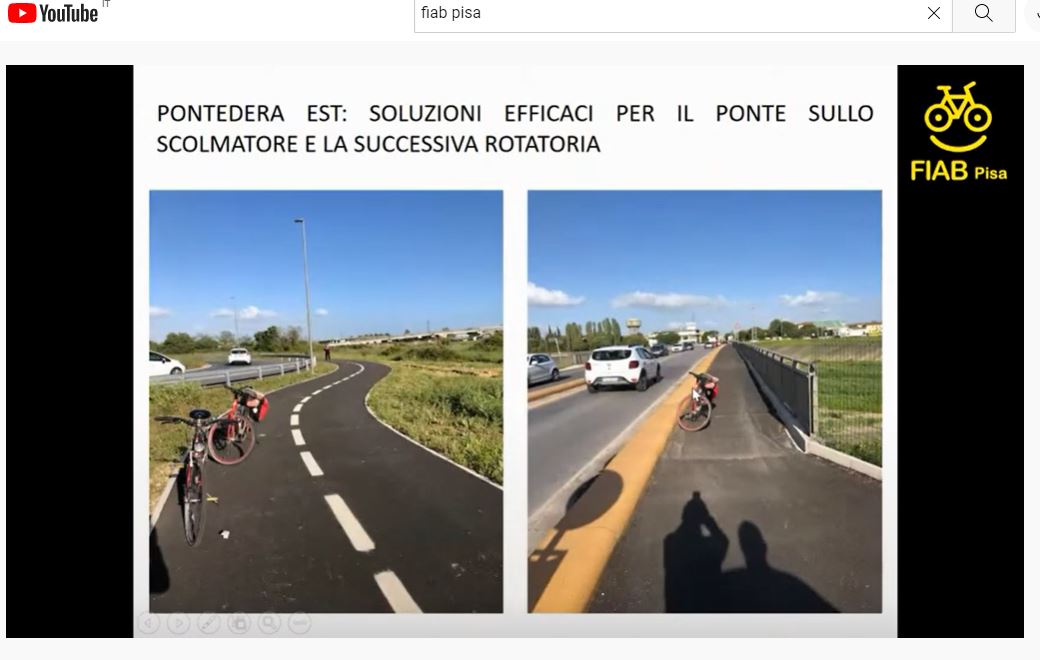Select the left photo of curved cycle path

pyautogui.click(x=326, y=401)
